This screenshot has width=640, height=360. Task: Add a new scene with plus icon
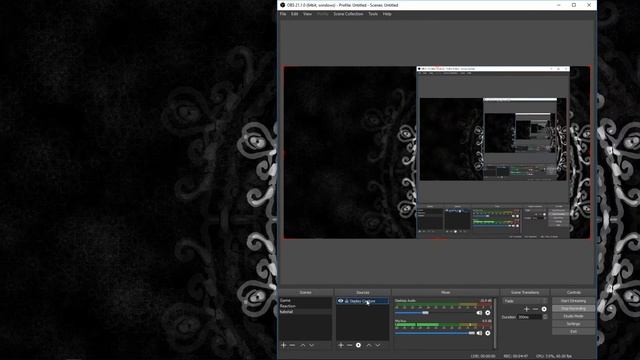(283, 345)
